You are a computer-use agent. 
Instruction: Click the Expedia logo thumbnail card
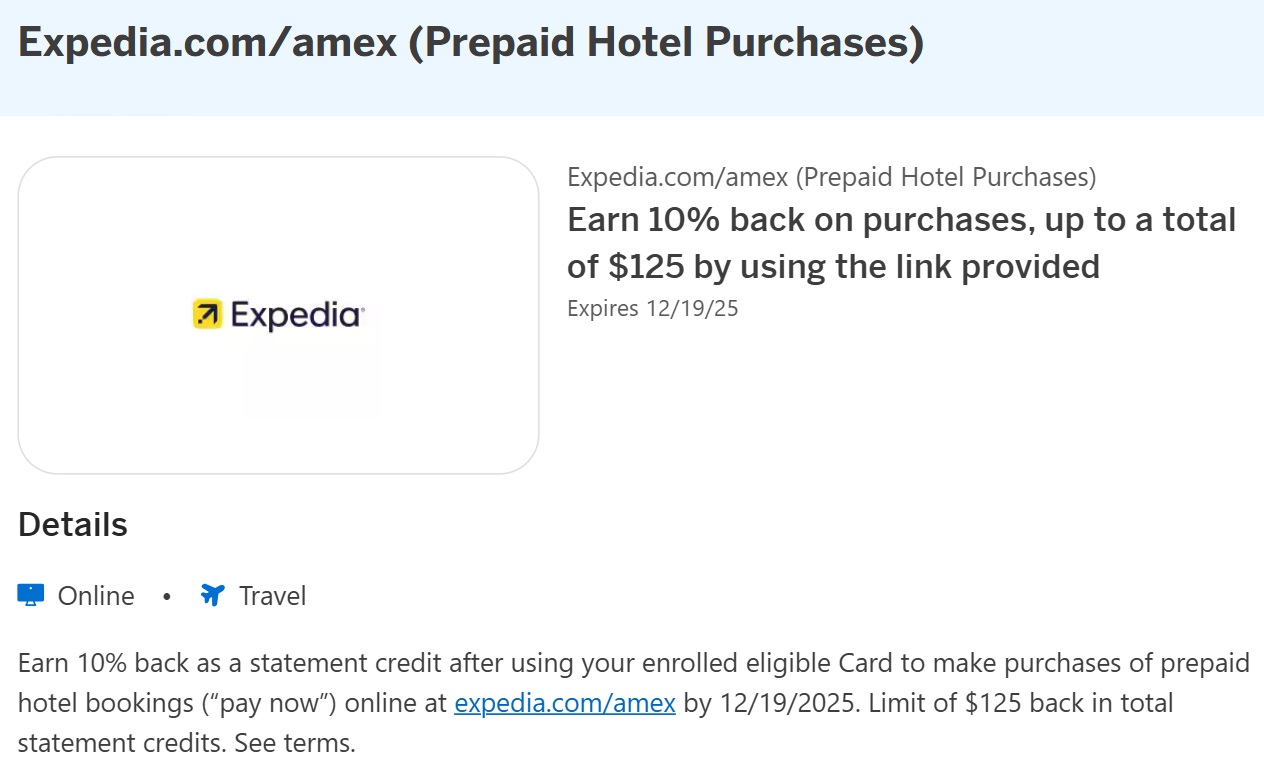tap(279, 315)
